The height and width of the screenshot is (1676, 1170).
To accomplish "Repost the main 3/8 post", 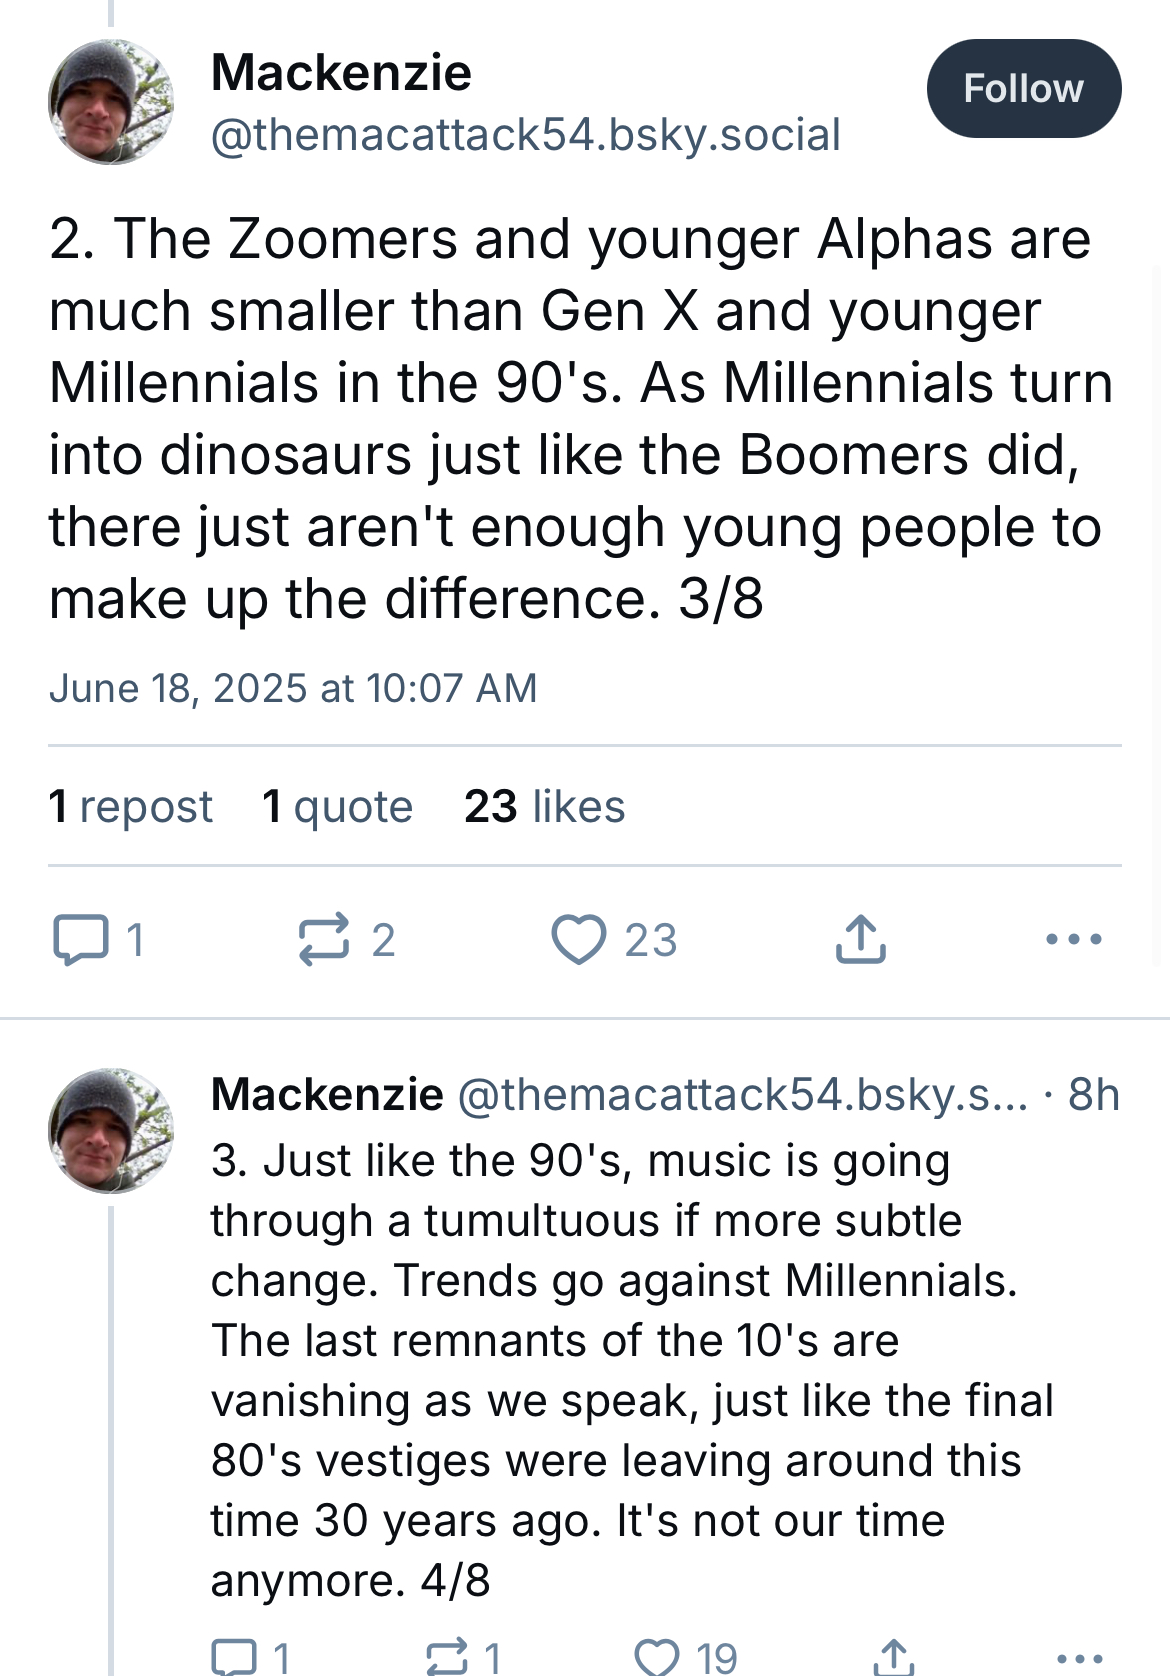I will coord(347,939).
